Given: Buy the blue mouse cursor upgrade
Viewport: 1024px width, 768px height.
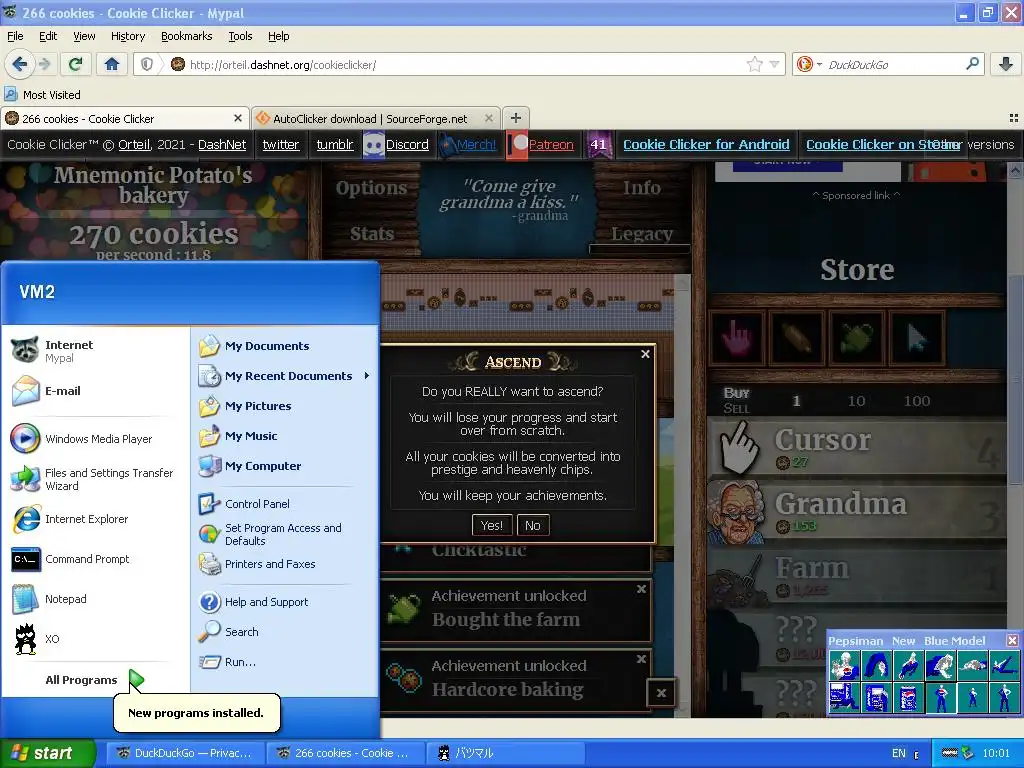Looking at the screenshot, I should [x=917, y=338].
